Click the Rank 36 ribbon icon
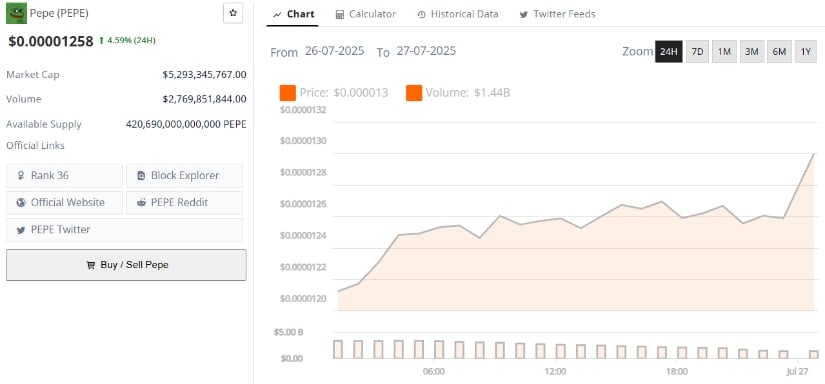825x384 pixels. 21,176
